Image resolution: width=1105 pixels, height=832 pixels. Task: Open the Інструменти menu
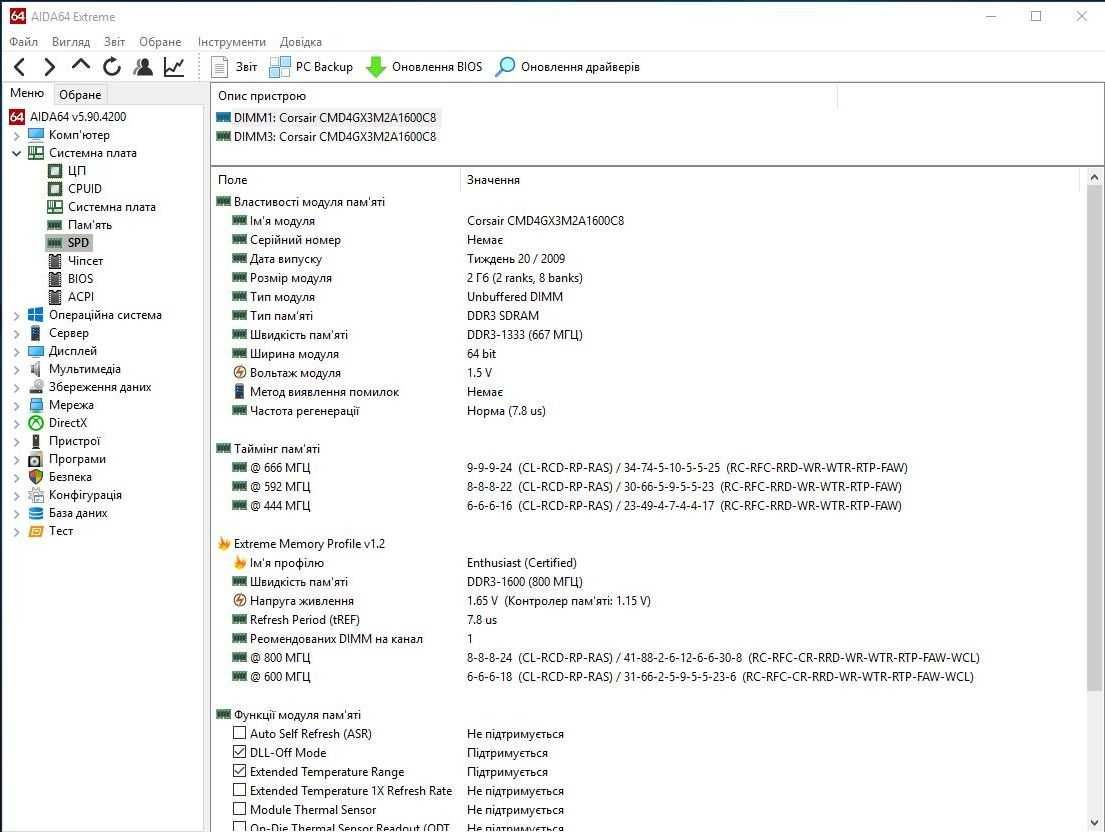click(x=232, y=42)
